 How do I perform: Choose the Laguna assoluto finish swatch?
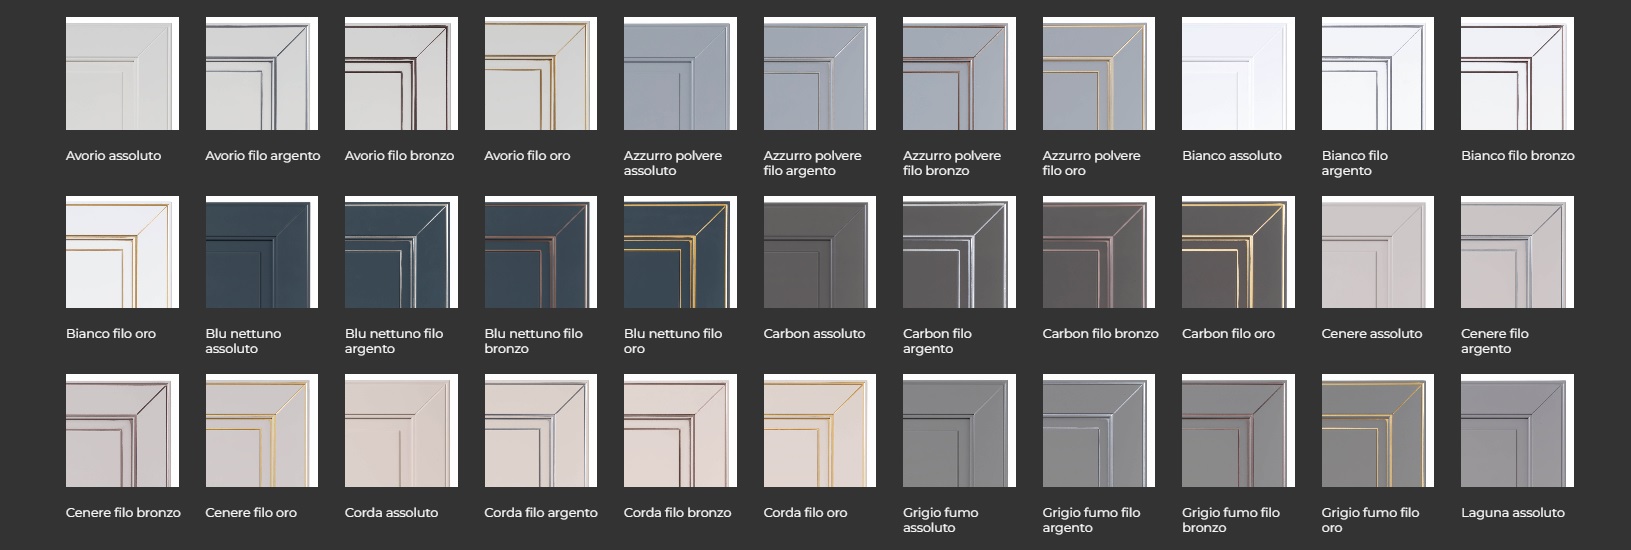(1517, 431)
